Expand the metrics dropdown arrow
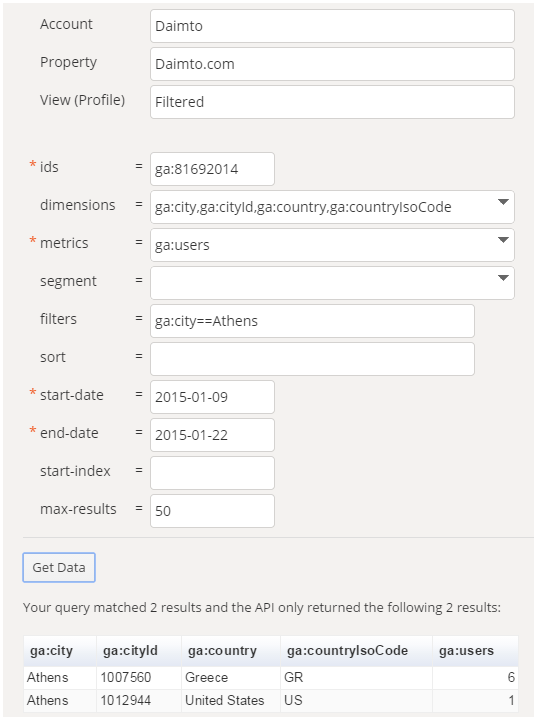Viewport: 537px width, 721px height. tap(503, 240)
